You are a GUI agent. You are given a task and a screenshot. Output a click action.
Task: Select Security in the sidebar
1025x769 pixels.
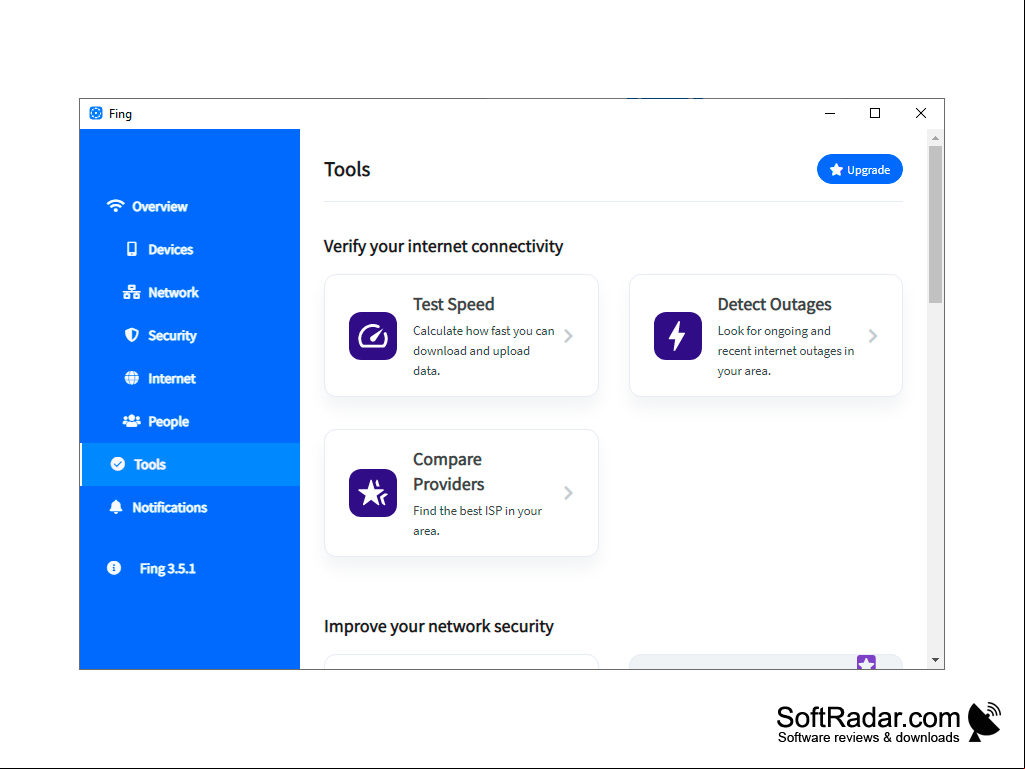tap(190, 335)
